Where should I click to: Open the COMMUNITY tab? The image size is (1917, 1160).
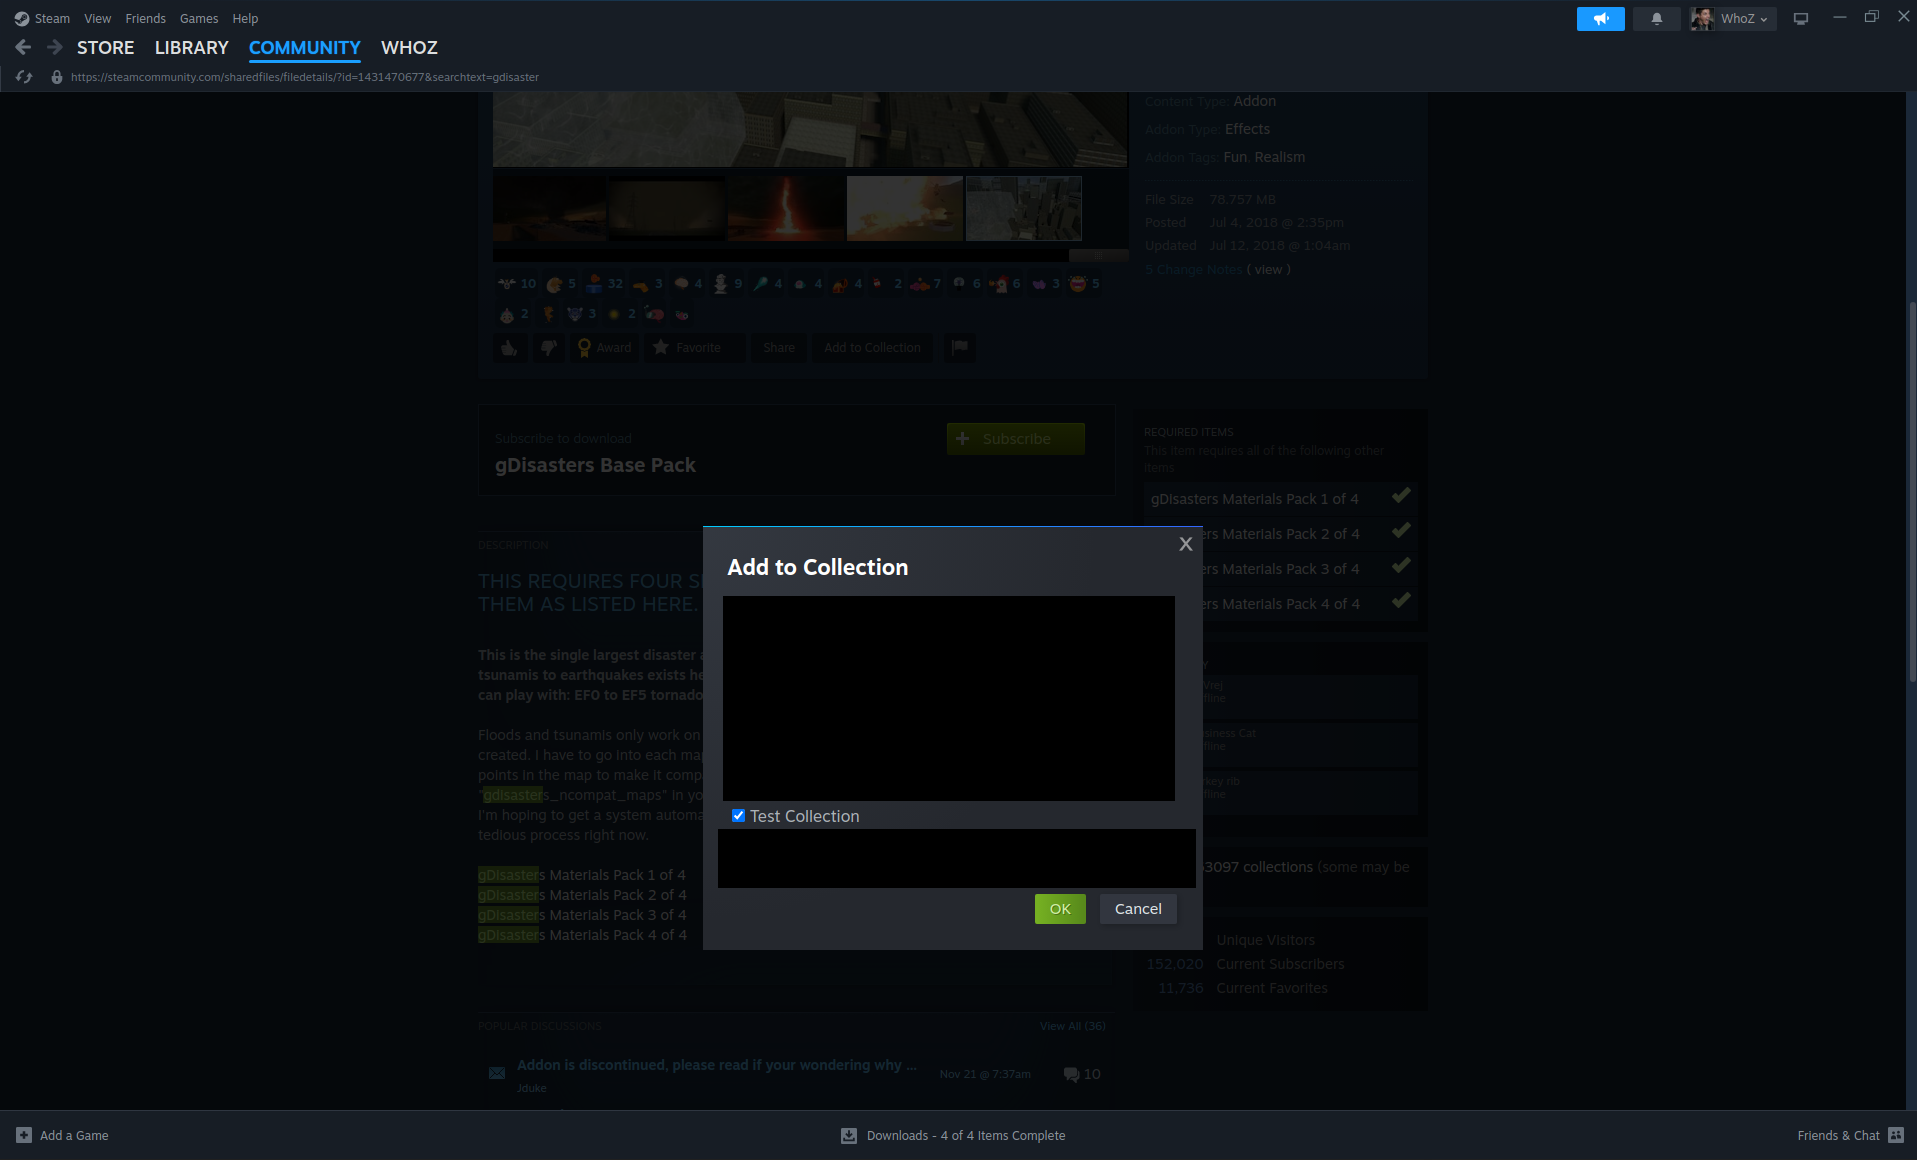coord(304,47)
